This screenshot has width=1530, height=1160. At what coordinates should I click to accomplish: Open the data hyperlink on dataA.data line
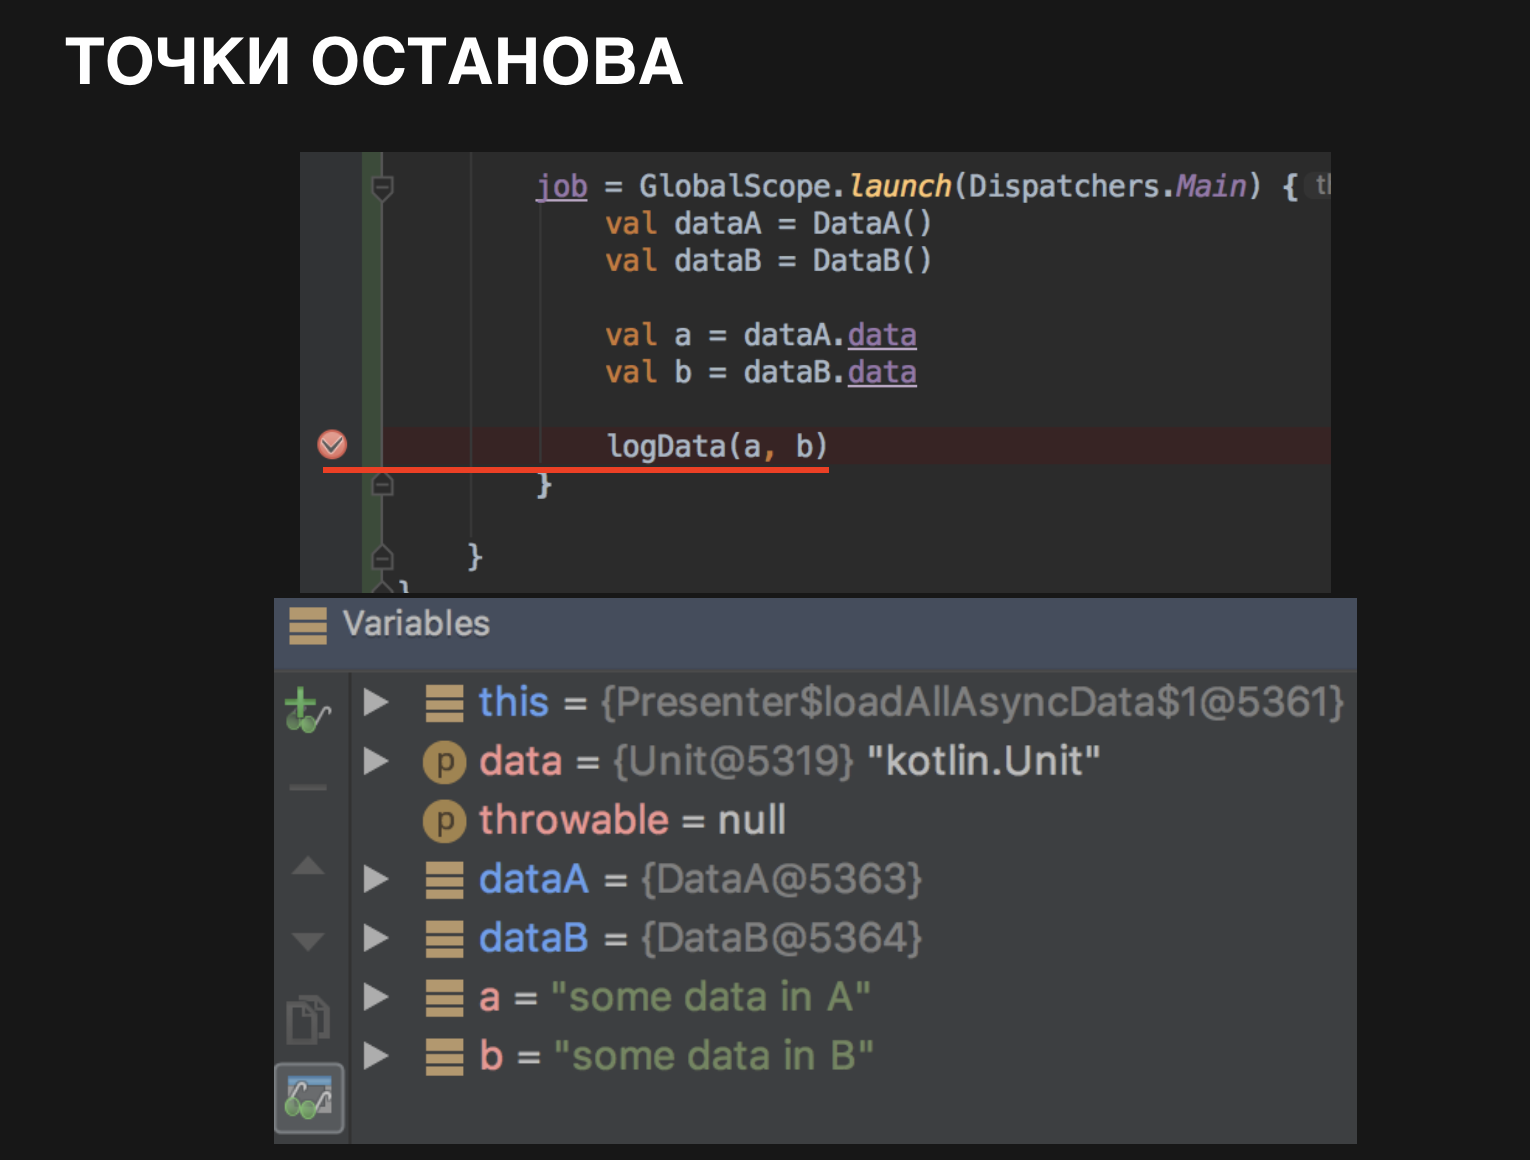tap(881, 334)
